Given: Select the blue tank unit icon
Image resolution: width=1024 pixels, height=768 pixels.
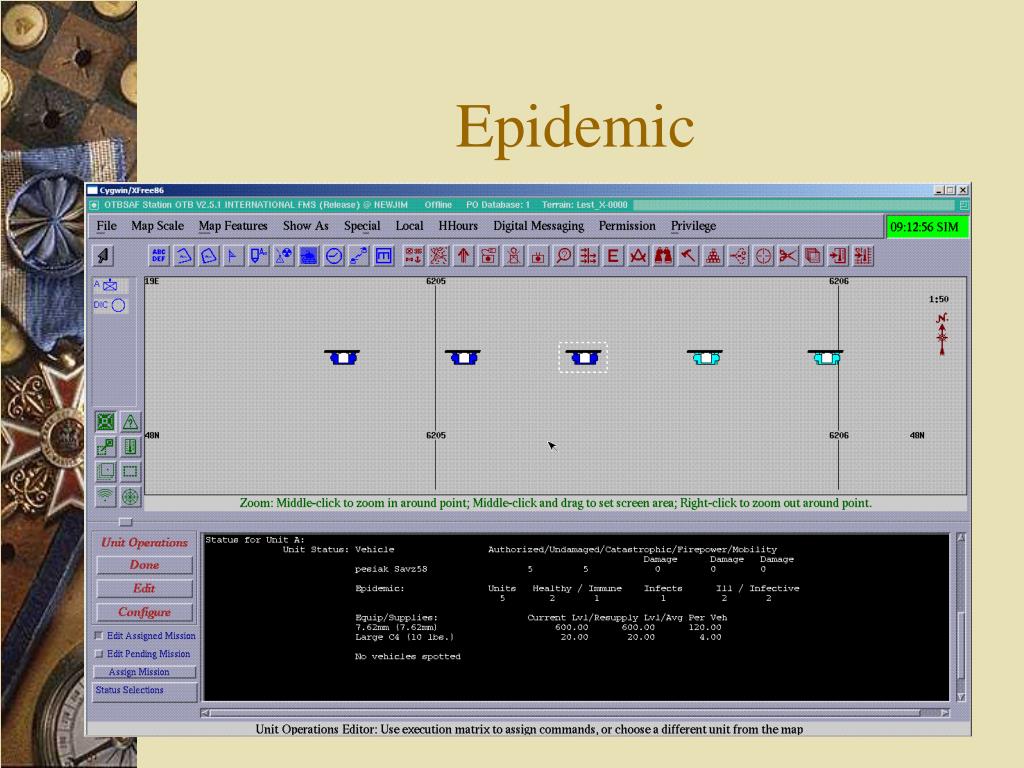Looking at the screenshot, I should click(x=308, y=255).
